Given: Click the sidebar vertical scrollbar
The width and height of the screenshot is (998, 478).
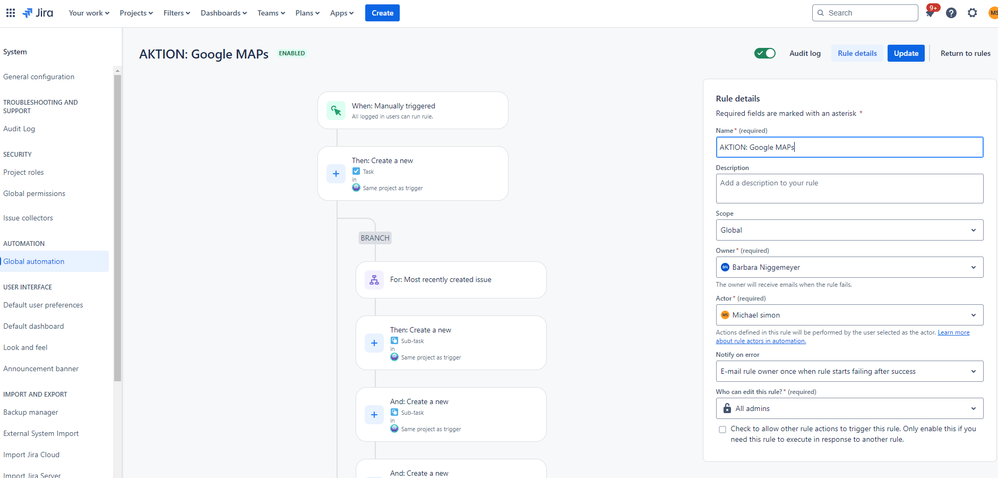Looking at the screenshot, I should tap(117, 227).
